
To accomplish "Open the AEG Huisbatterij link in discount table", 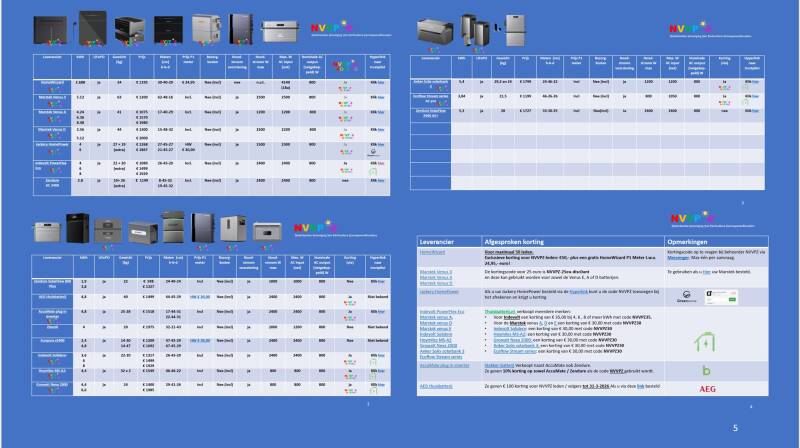I will 436,386.
